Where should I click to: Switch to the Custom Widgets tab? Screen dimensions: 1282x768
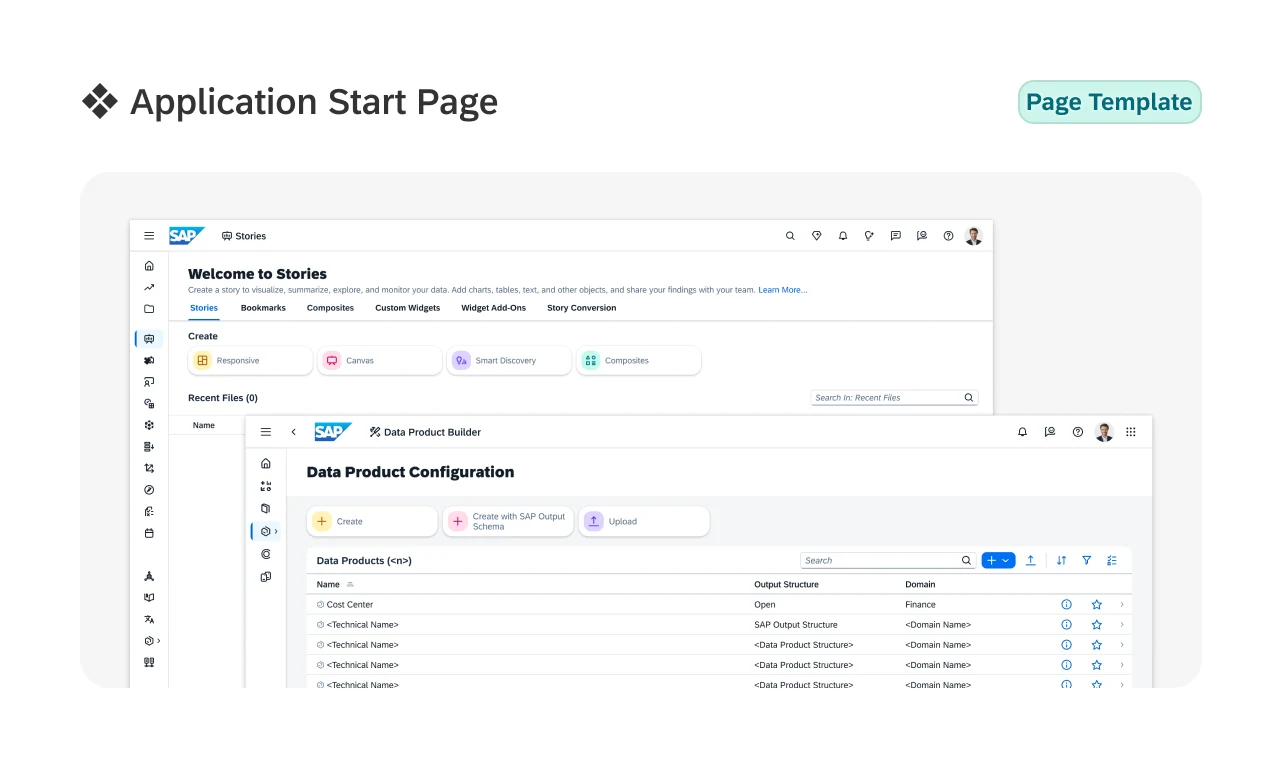tap(408, 308)
